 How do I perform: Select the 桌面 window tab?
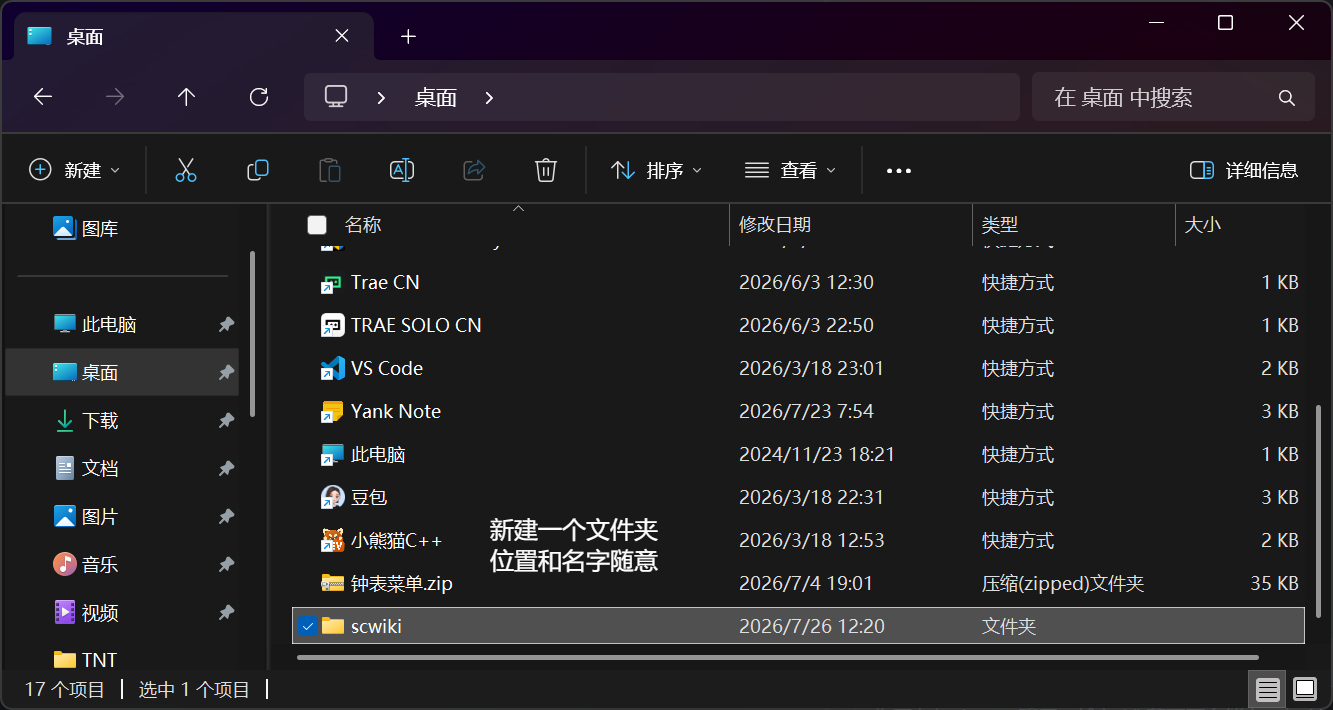(x=194, y=37)
